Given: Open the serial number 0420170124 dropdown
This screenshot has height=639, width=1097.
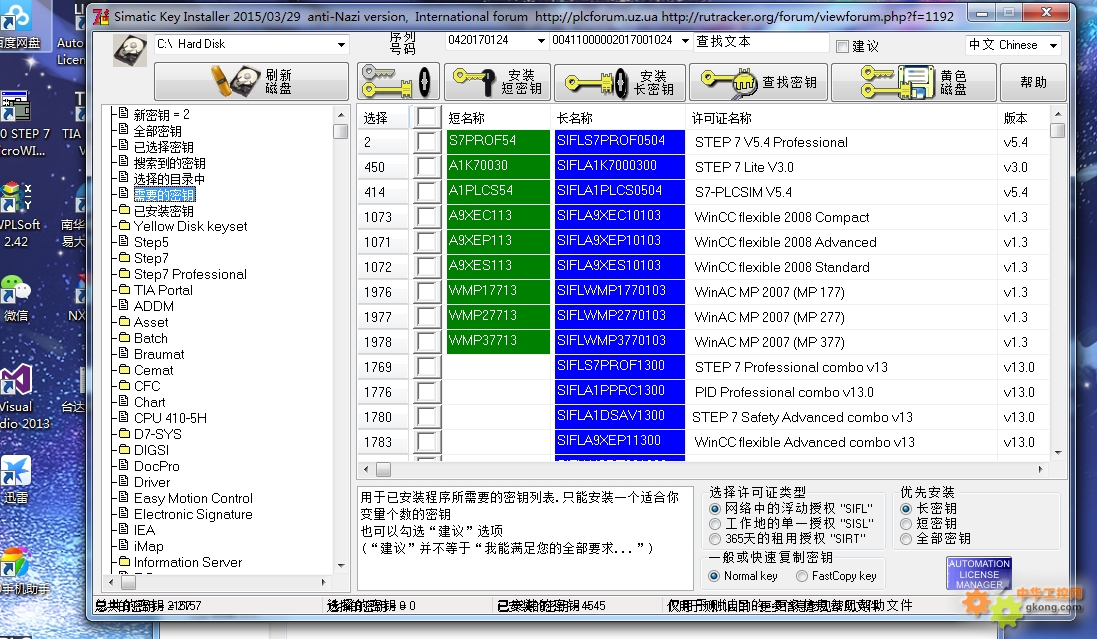Looking at the screenshot, I should click(541, 41).
